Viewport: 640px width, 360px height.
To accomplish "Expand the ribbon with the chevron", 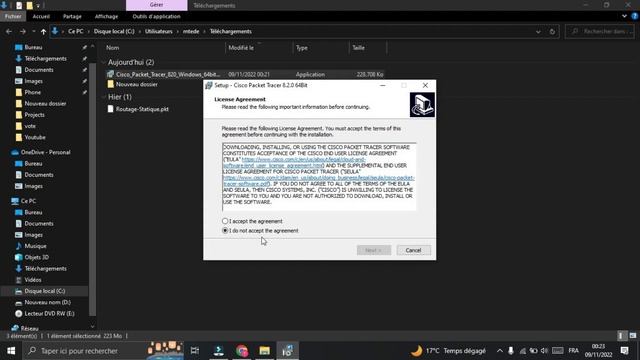I will 624,16.
